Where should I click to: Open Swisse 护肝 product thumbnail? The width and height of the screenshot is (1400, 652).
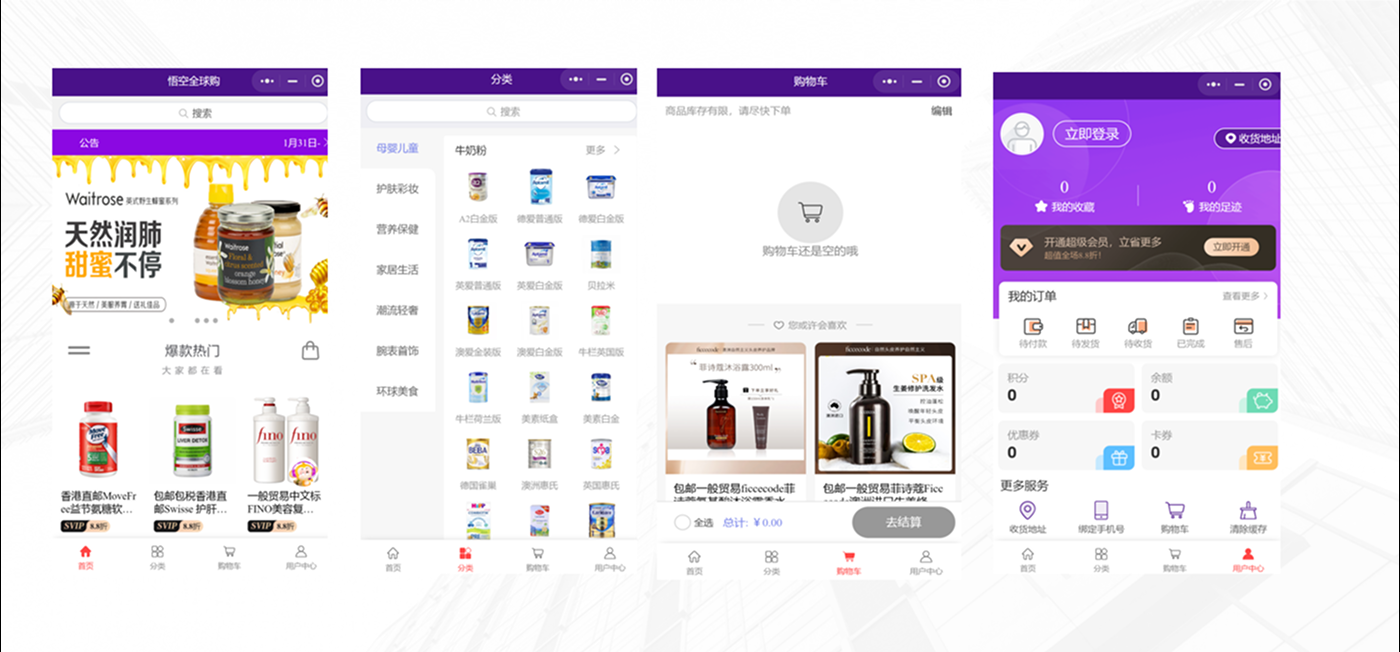point(192,439)
